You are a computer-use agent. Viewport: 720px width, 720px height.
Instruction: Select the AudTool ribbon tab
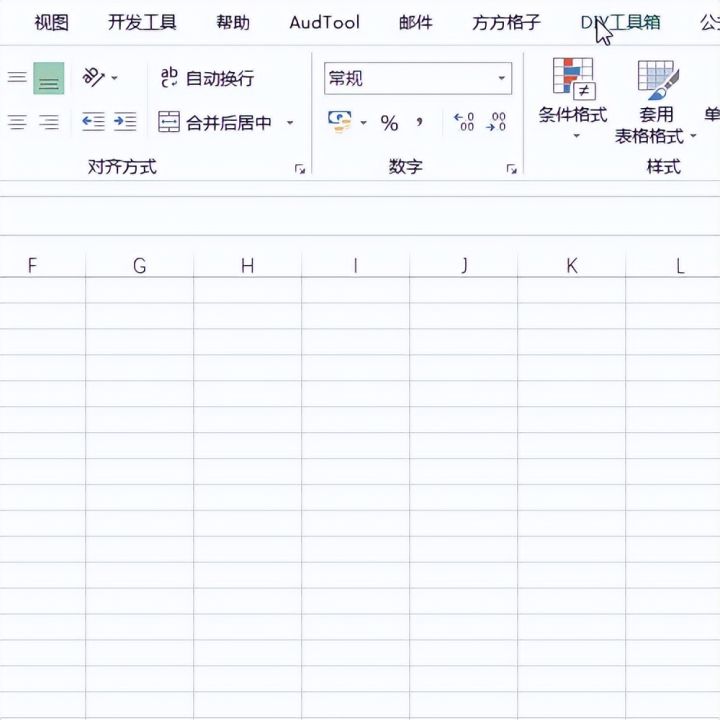(x=325, y=22)
